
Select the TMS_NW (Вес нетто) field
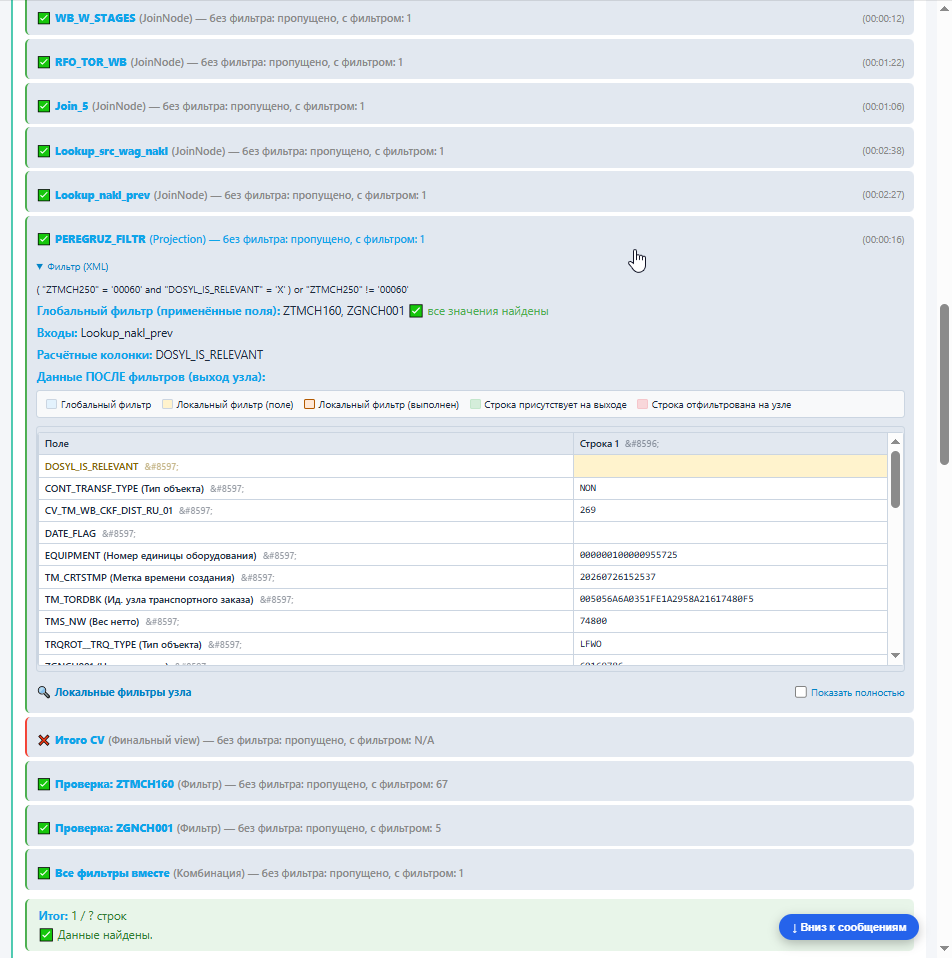click(306, 622)
